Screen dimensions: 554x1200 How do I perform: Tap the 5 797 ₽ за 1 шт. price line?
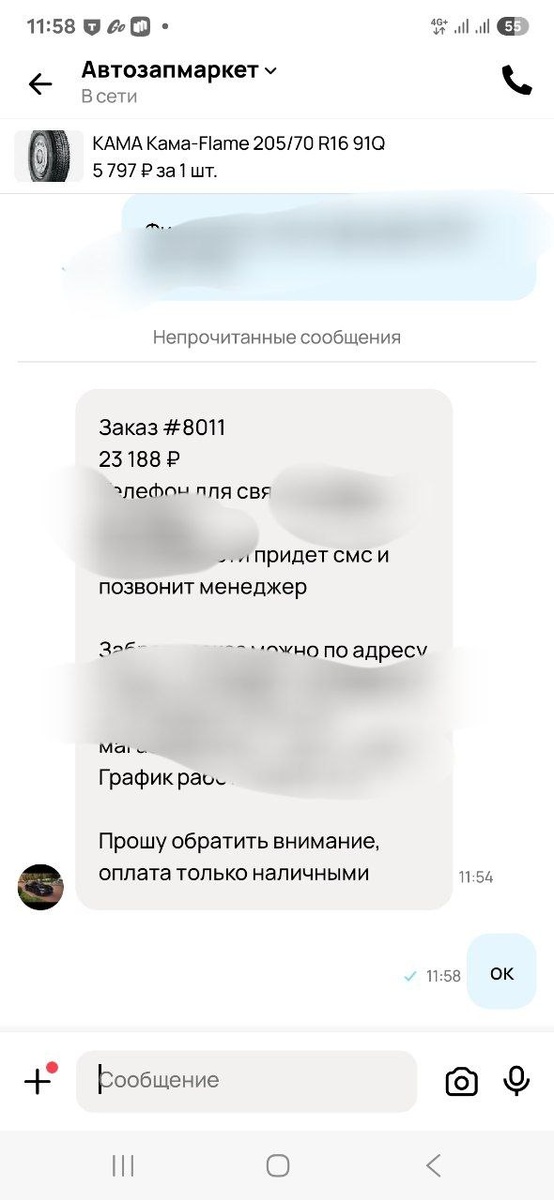(x=155, y=171)
